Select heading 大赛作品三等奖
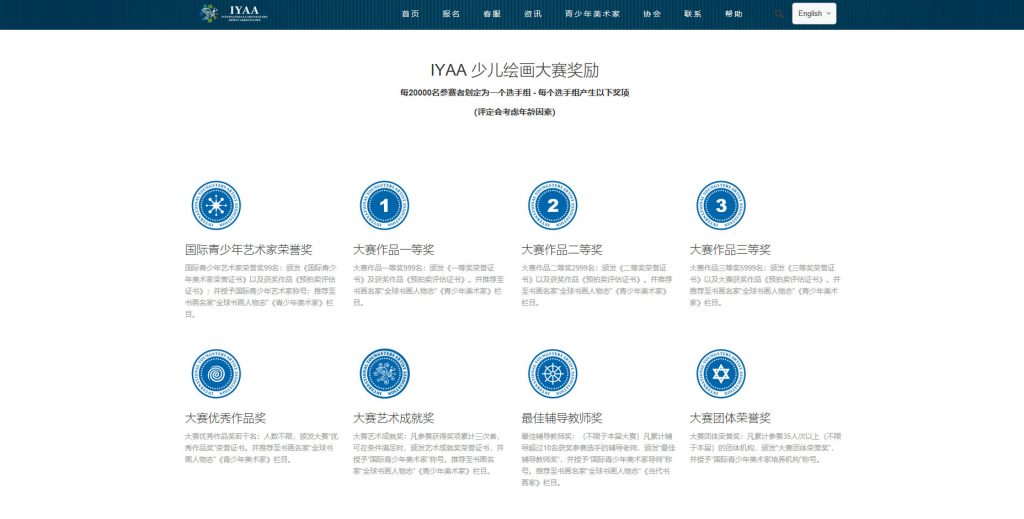This screenshot has height=519, width=1024. tap(730, 249)
